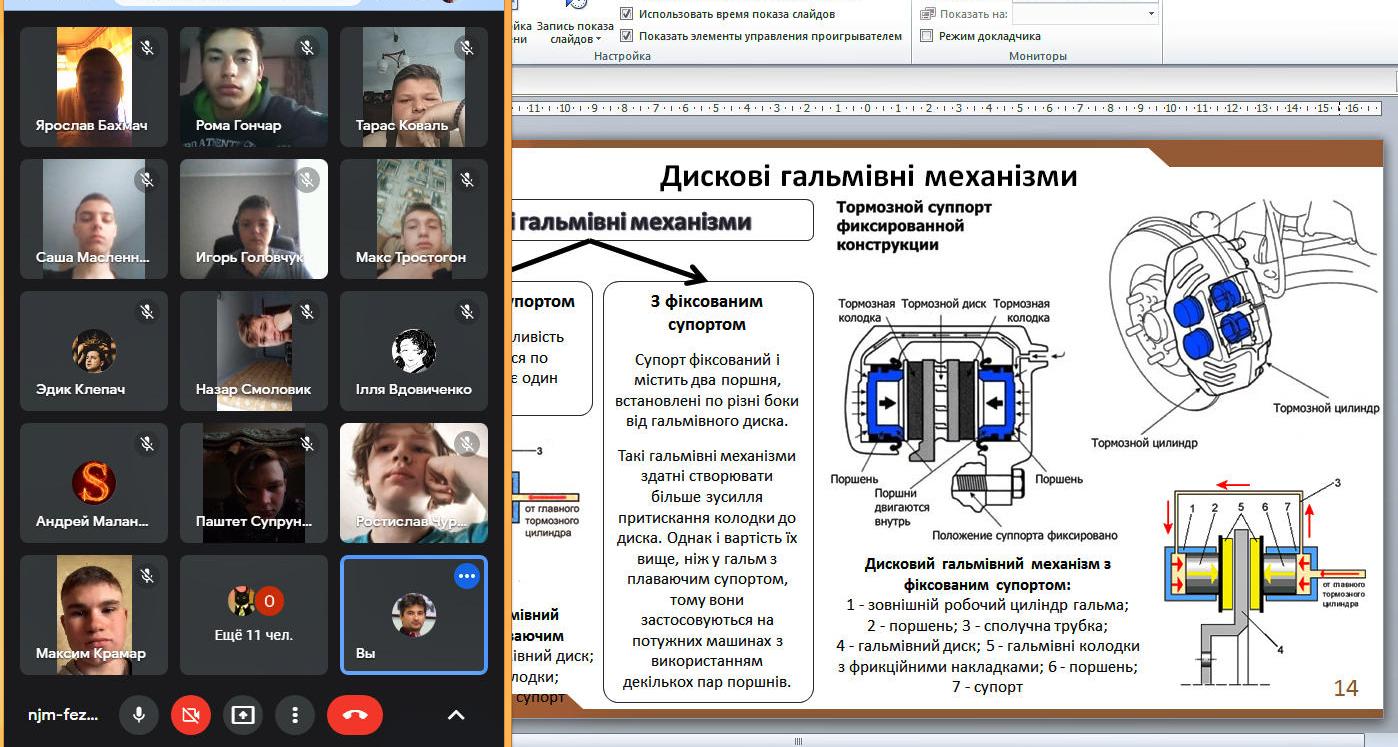The width and height of the screenshot is (1398, 747).
Task: Click muted mic icon on Эдик Клепач tile
Action: click(147, 312)
